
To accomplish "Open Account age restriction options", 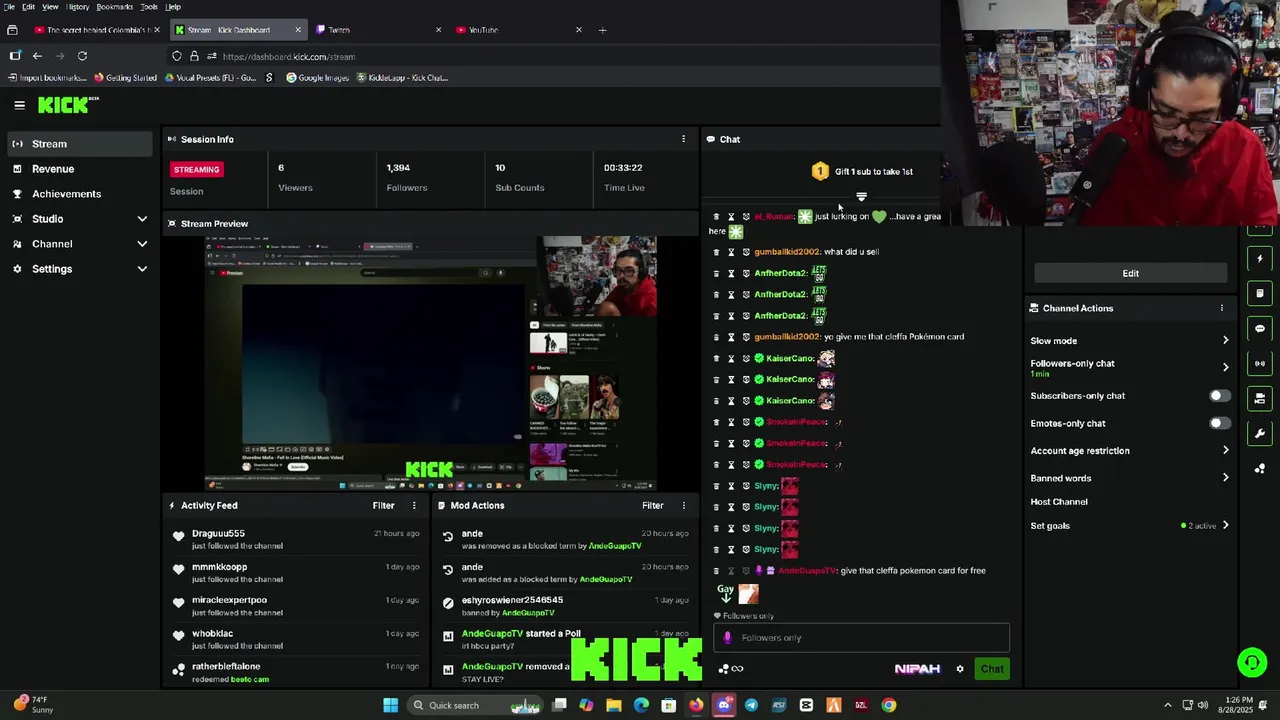I will point(1130,451).
